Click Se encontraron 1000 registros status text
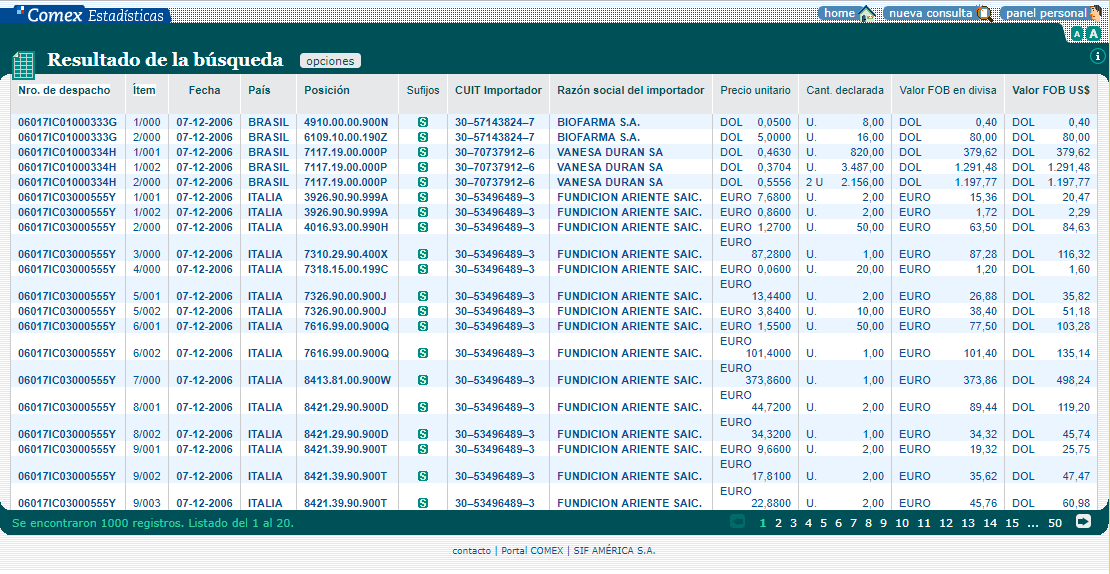1110x574 pixels. 152,524
